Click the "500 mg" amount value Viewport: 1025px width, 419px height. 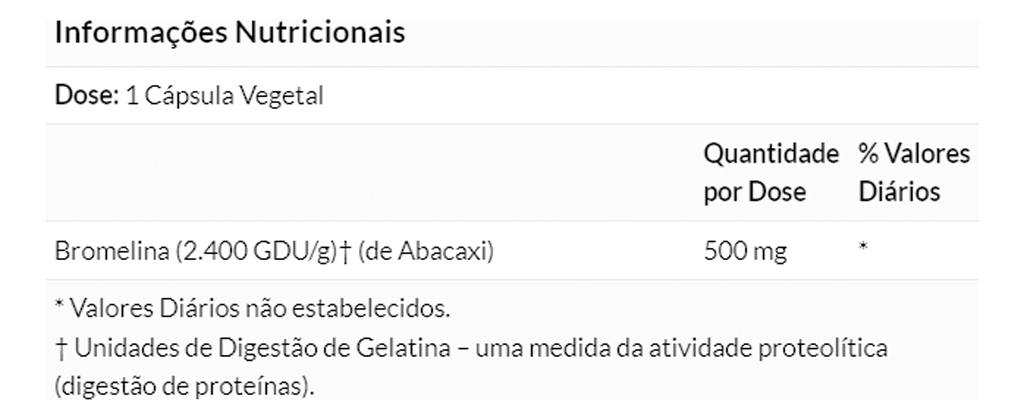coord(745,252)
